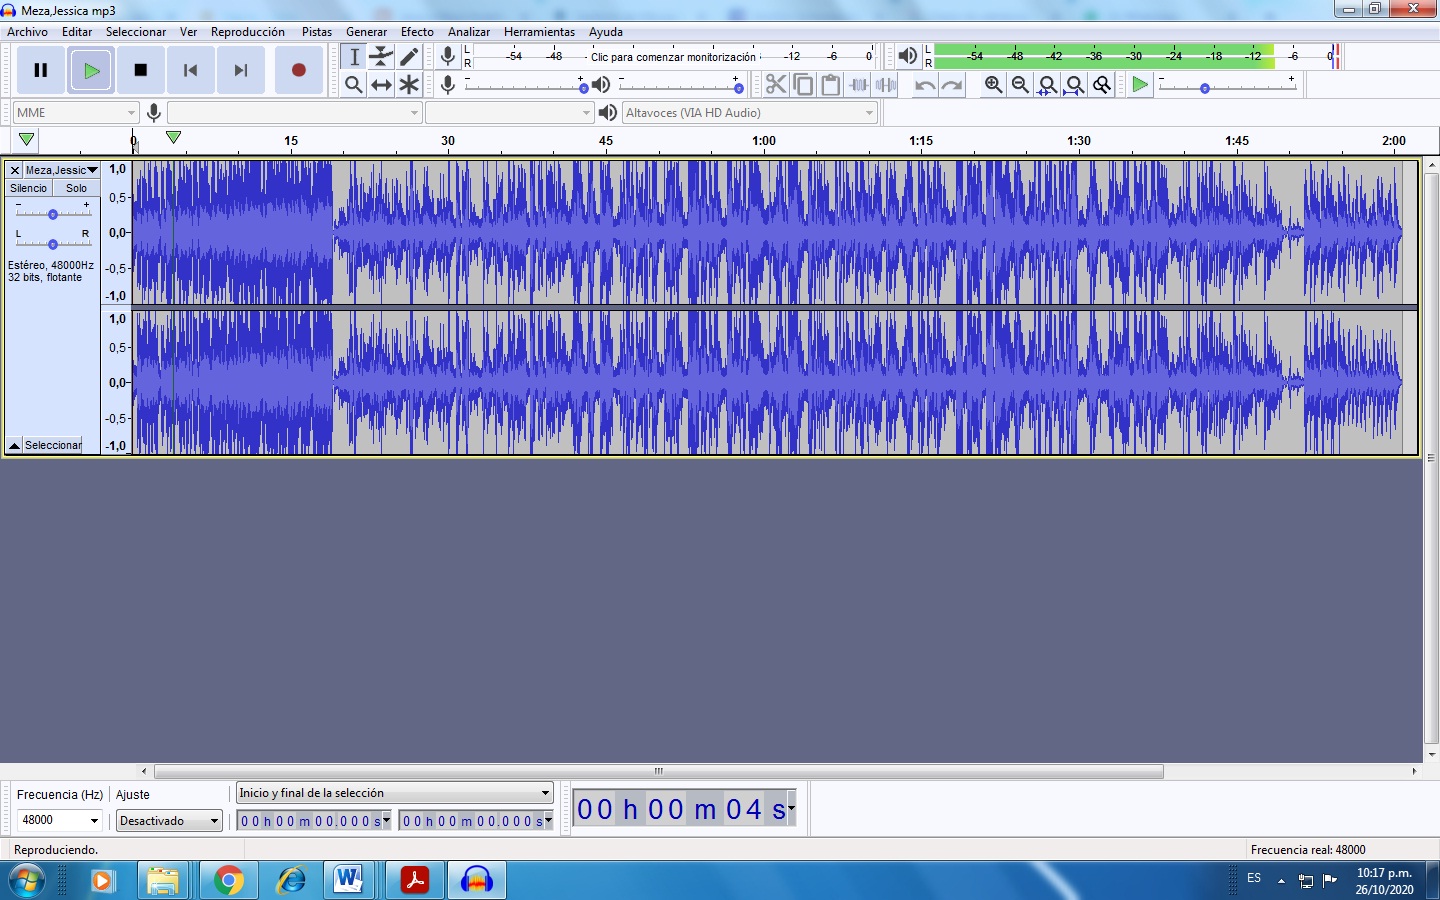The height and width of the screenshot is (900, 1440).
Task: Select the Zoom tool
Action: [353, 85]
